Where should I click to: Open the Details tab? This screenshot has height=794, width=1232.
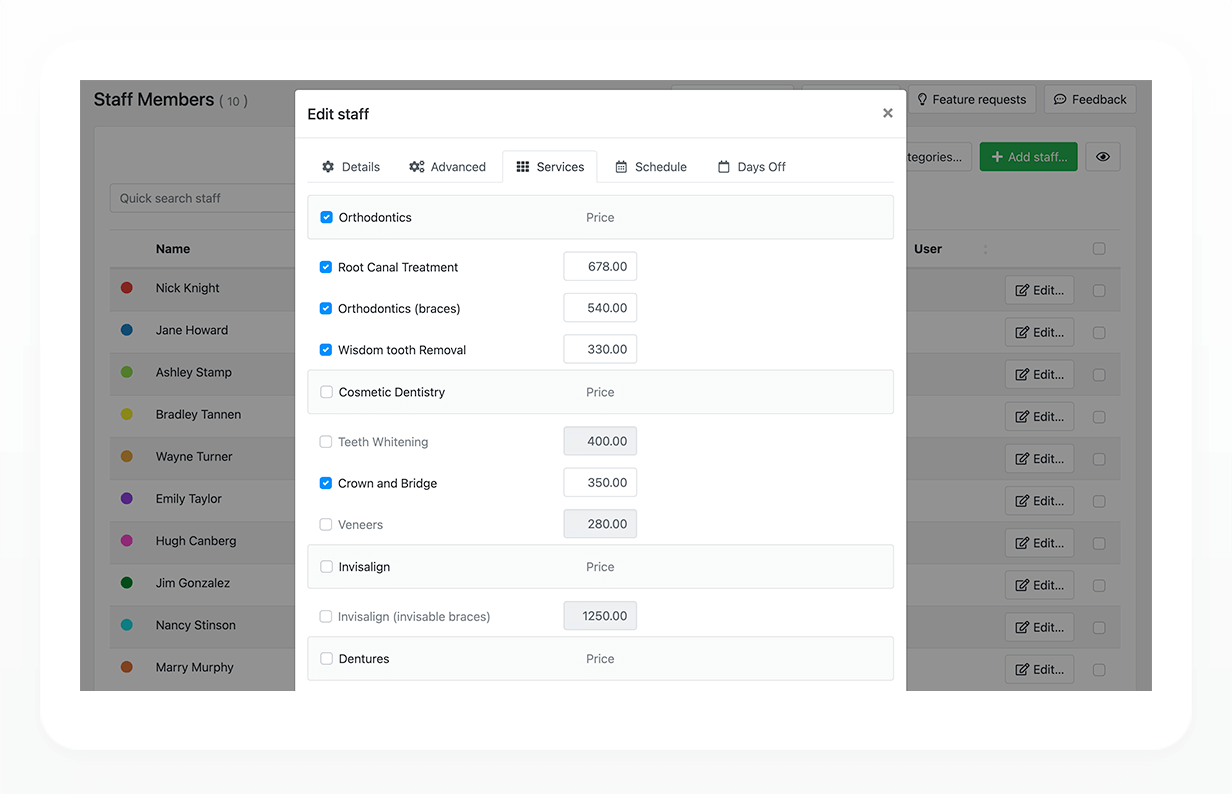350,167
